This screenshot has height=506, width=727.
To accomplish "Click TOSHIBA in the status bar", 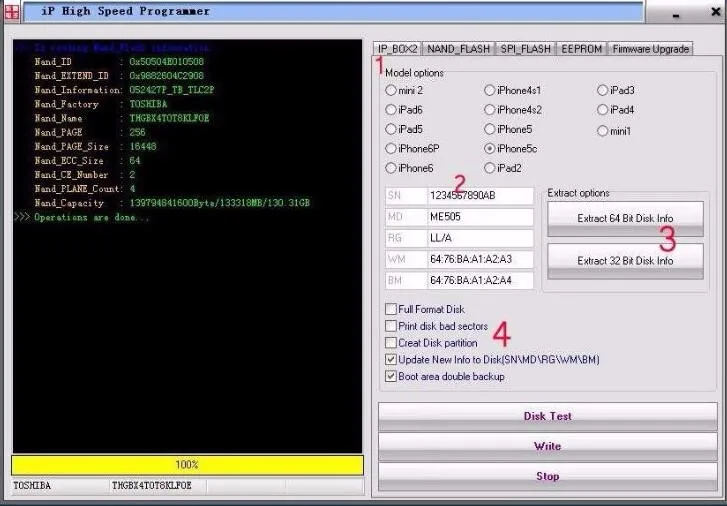I will tap(32, 486).
